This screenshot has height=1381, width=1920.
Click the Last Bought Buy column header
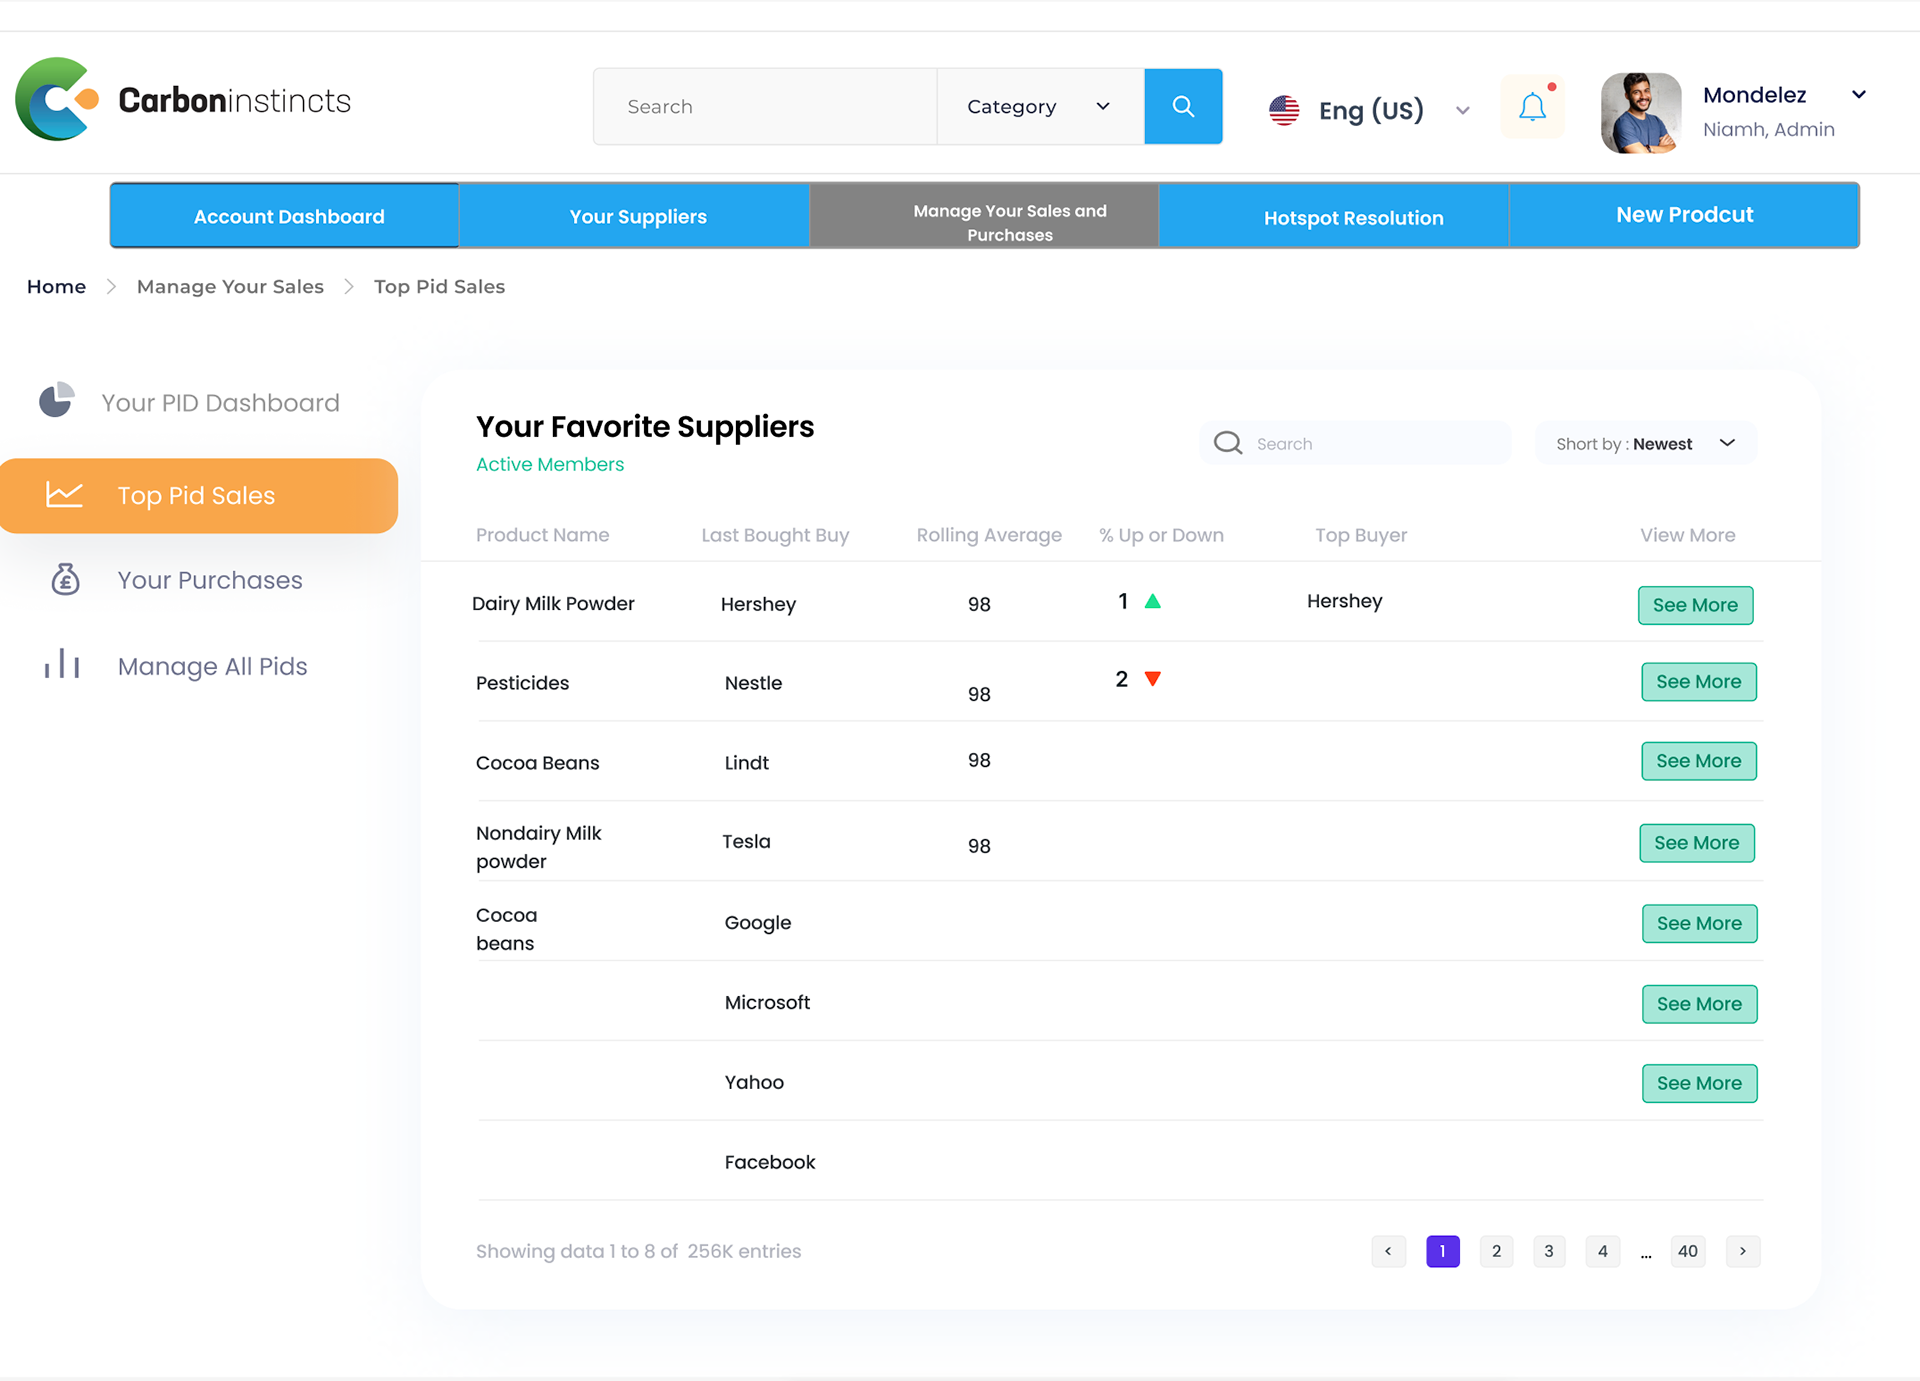[x=775, y=535]
